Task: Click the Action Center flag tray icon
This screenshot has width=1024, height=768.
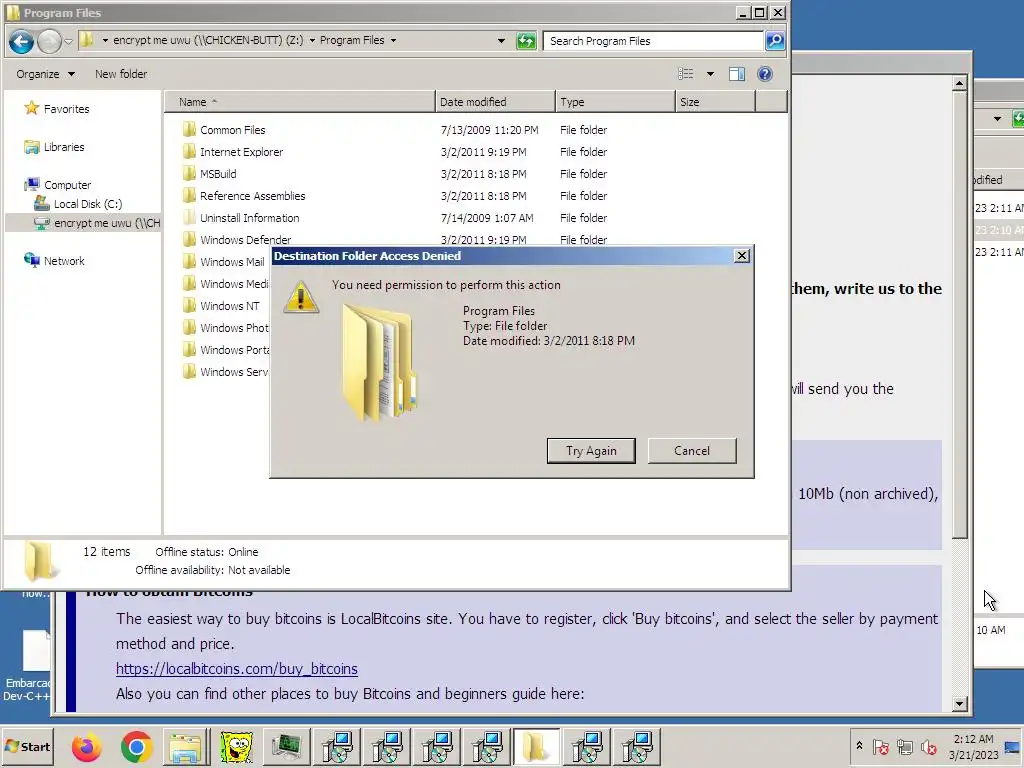Action: point(880,747)
